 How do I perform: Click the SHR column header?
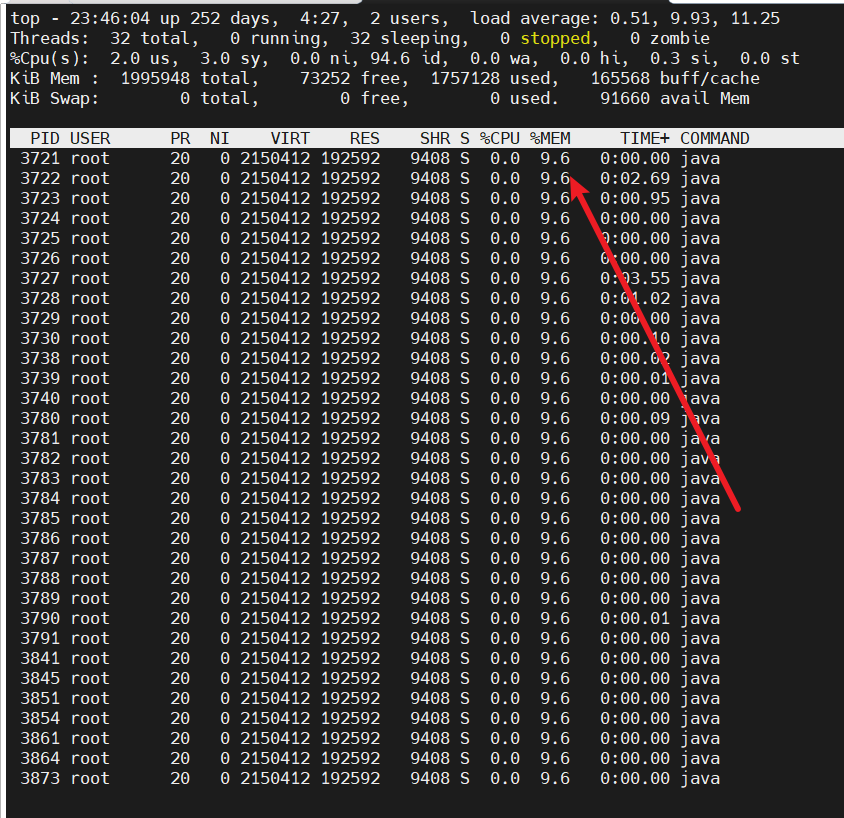tap(435, 138)
